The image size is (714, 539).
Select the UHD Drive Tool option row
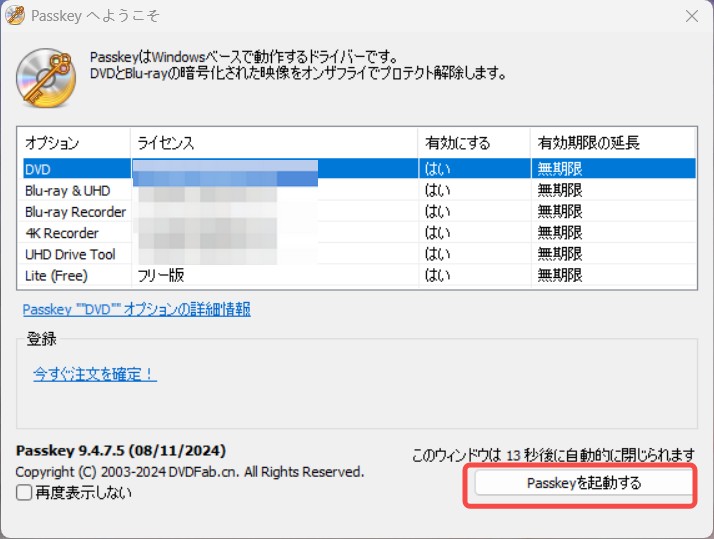click(359, 254)
